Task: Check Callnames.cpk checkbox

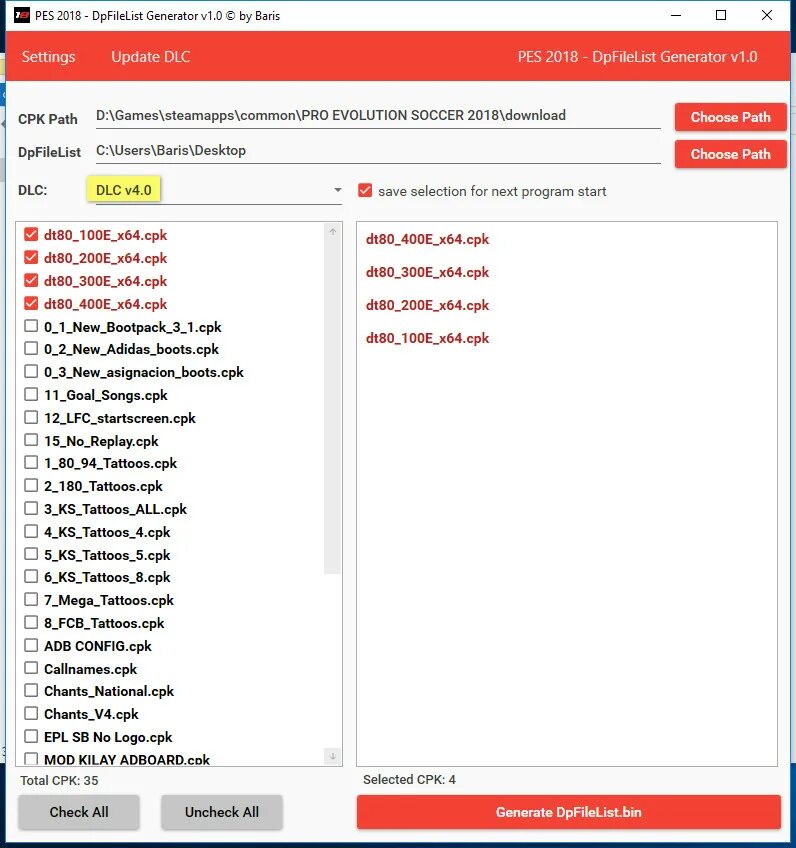Action: [x=31, y=668]
